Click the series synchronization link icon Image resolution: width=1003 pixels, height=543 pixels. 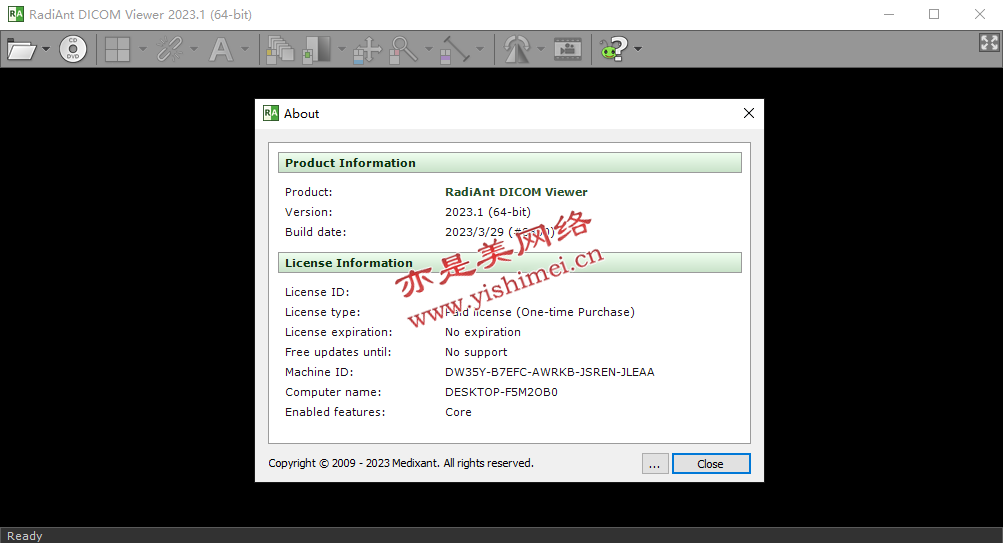pos(170,49)
